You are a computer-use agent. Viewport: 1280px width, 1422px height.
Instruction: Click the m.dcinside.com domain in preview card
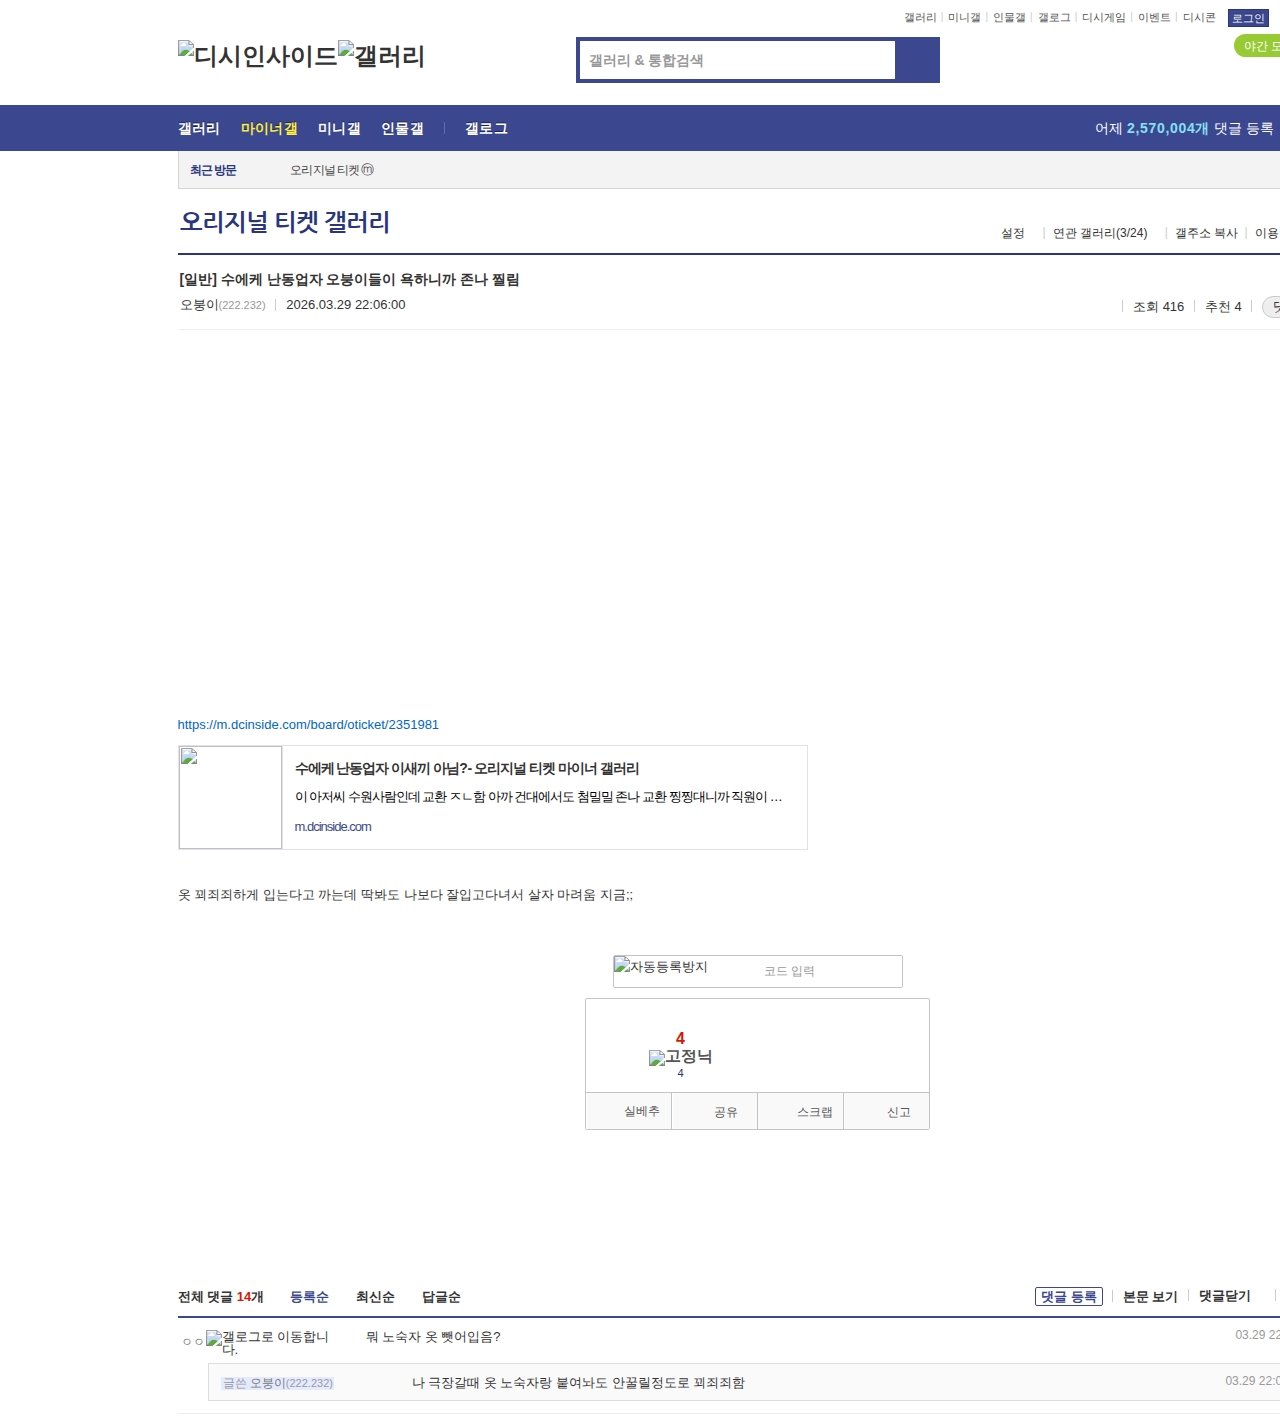point(333,827)
